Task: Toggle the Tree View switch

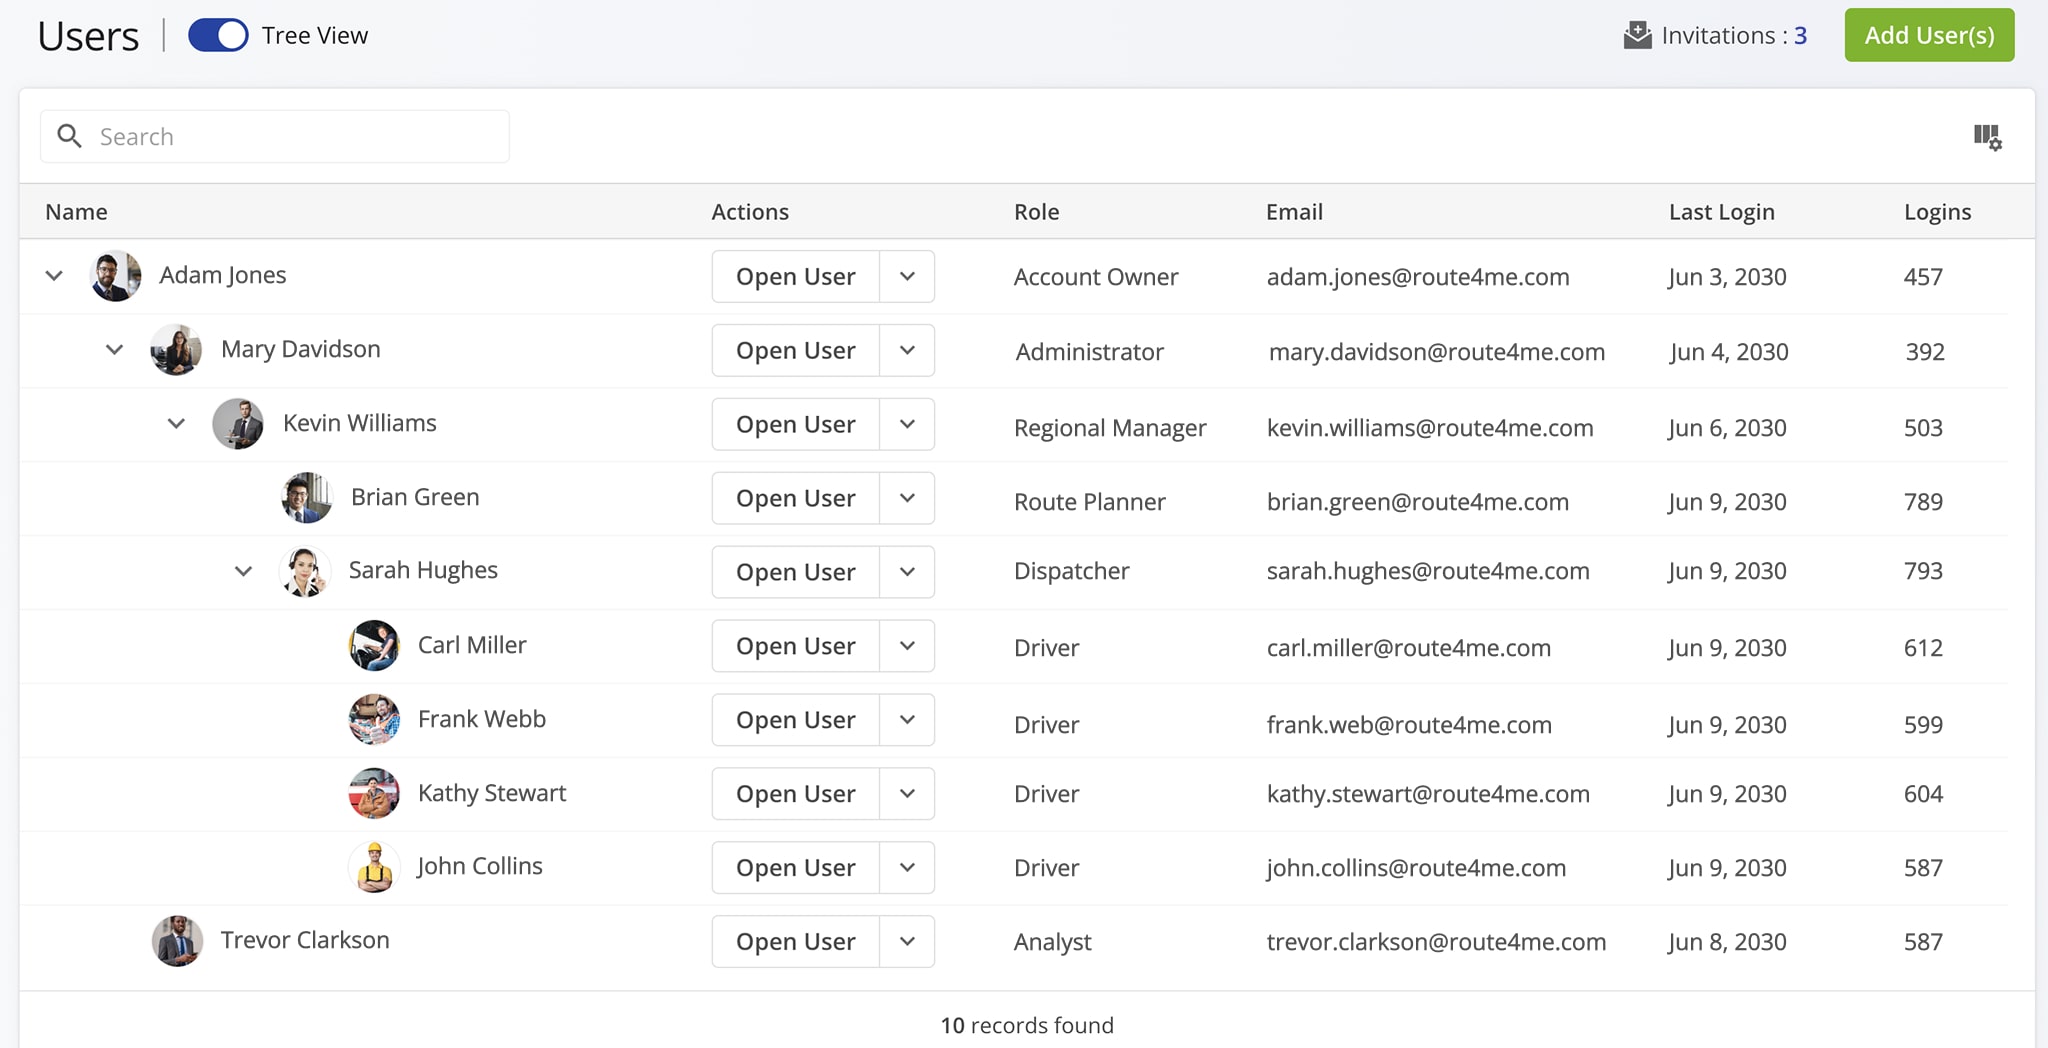Action: [218, 35]
